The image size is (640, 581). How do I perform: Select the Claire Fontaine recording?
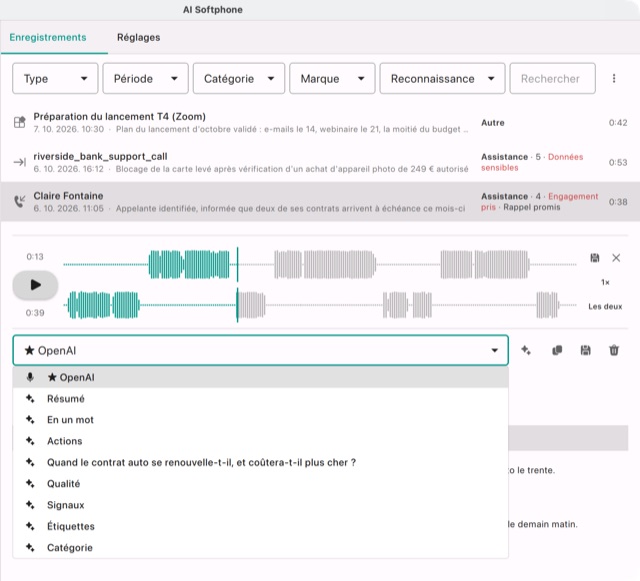pyautogui.click(x=320, y=202)
